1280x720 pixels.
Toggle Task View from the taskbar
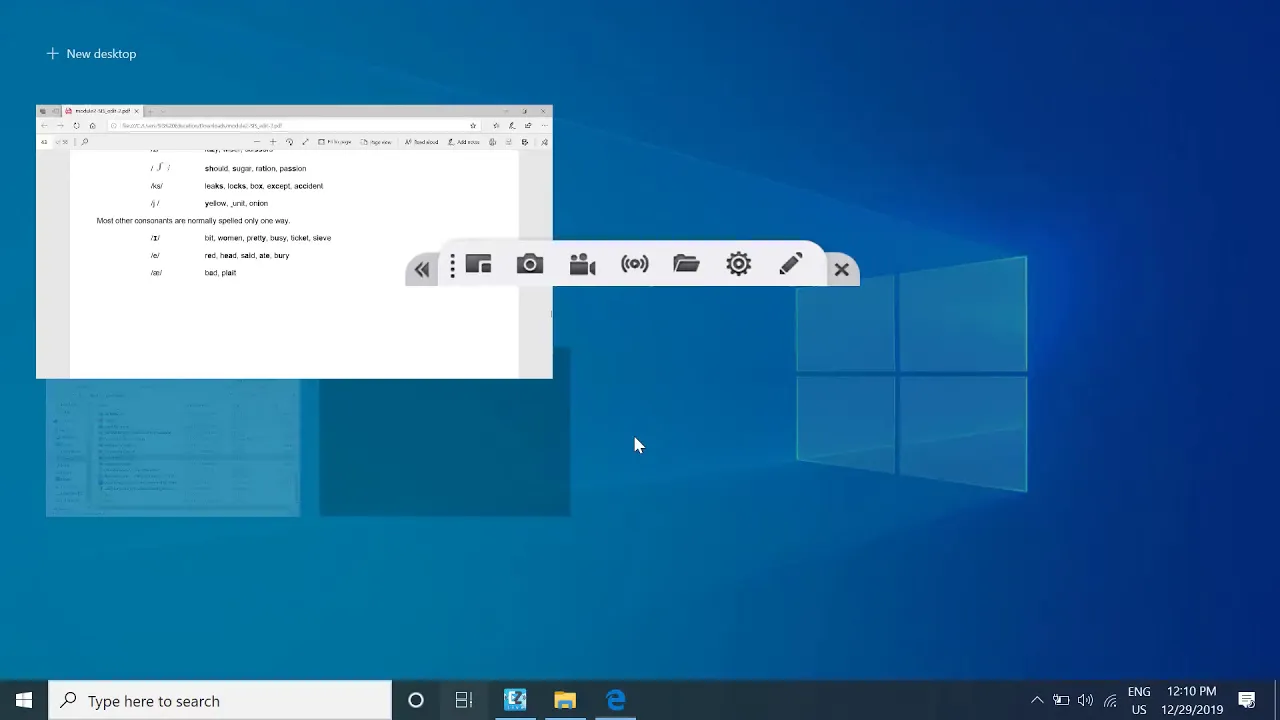[464, 701]
